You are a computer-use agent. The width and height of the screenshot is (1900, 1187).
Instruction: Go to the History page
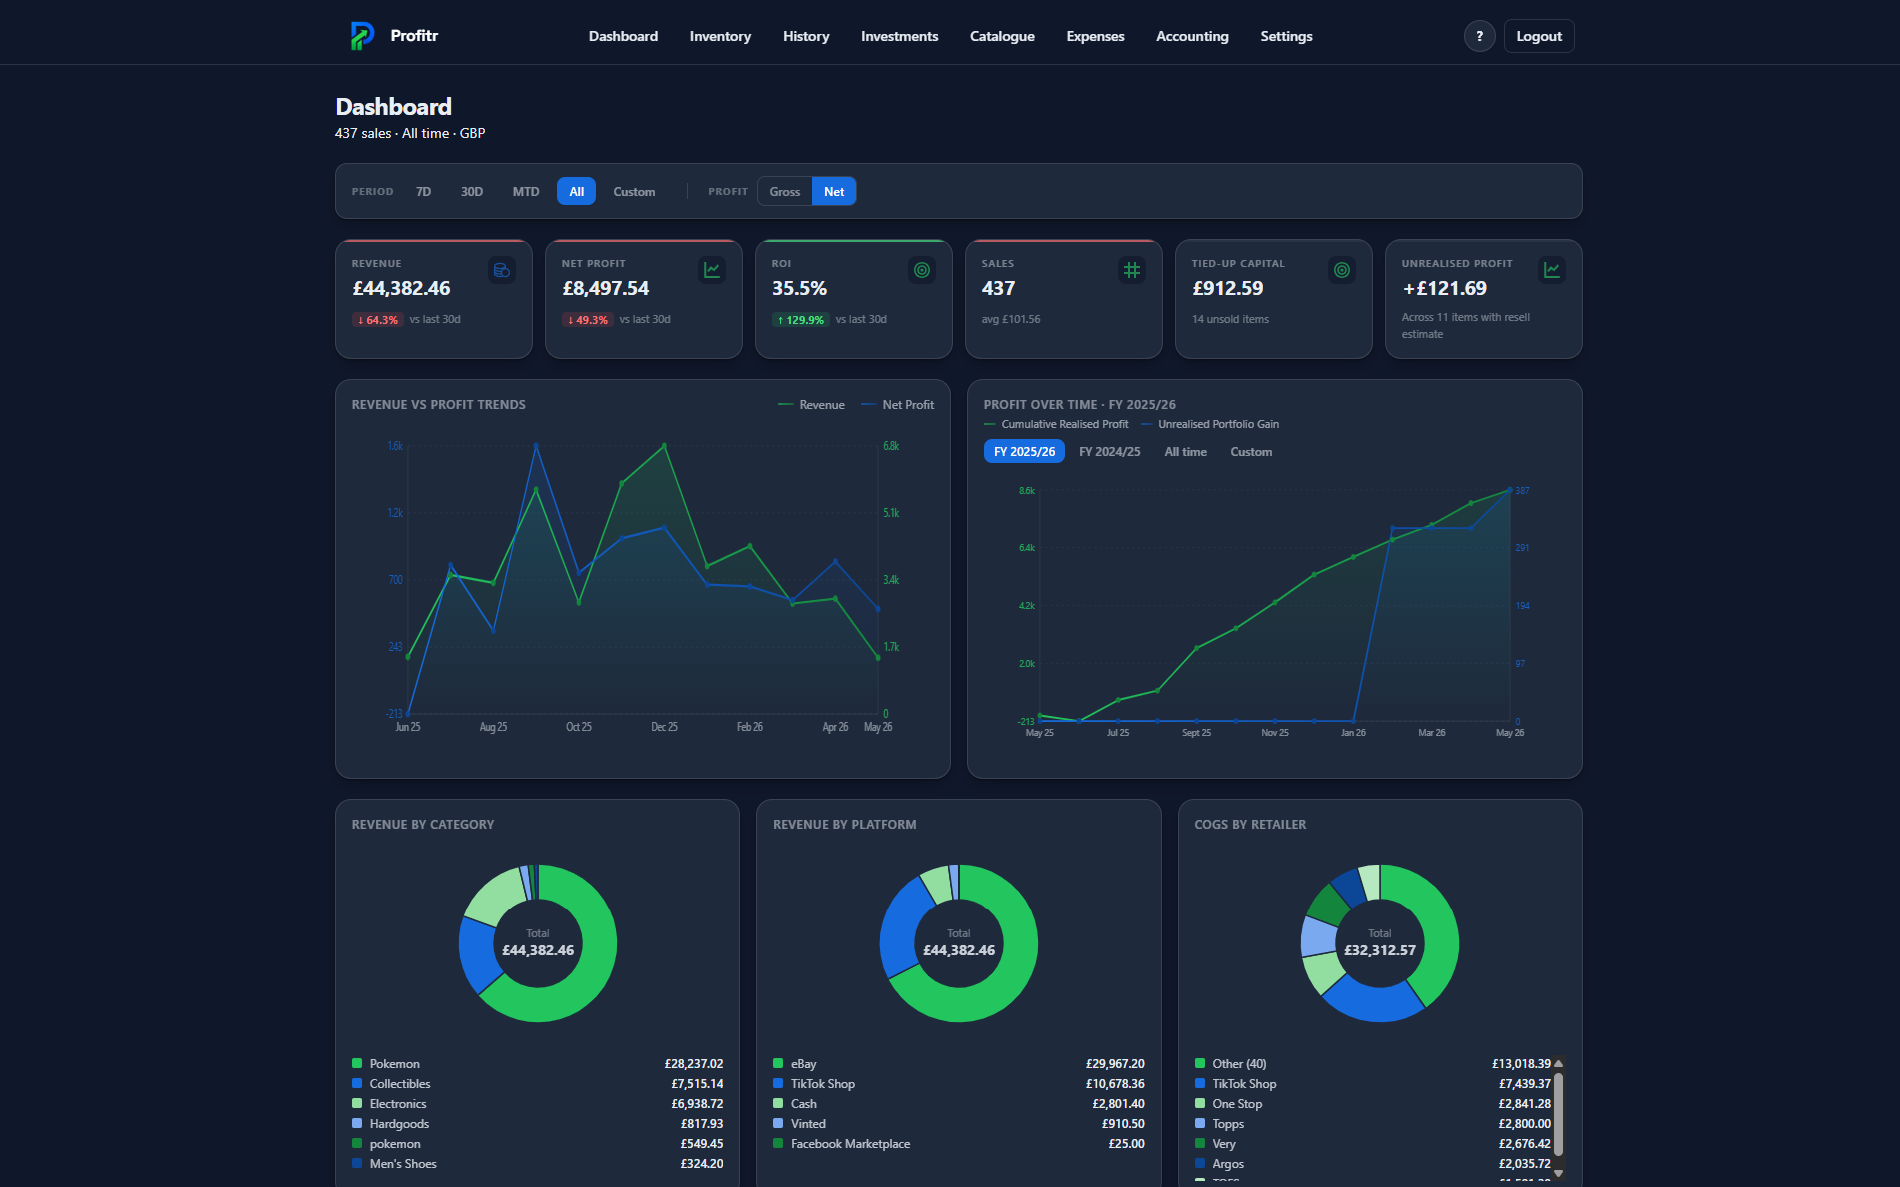(806, 36)
